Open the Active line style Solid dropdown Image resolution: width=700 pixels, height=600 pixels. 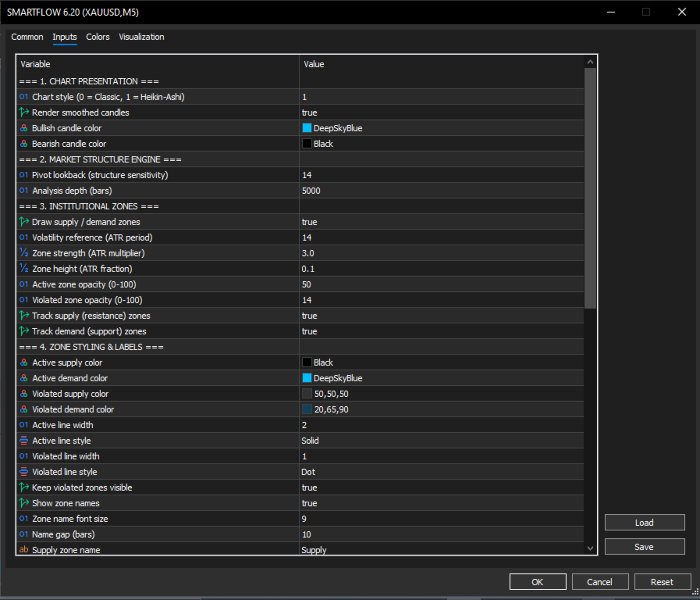pos(441,441)
